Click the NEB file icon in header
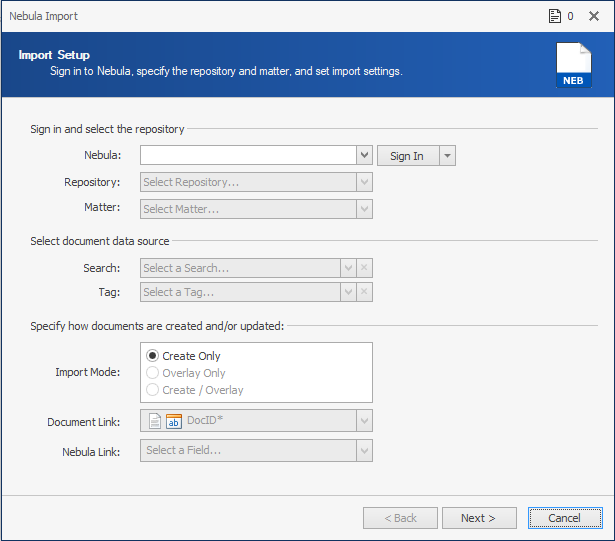615x541 pixels. coord(574,65)
